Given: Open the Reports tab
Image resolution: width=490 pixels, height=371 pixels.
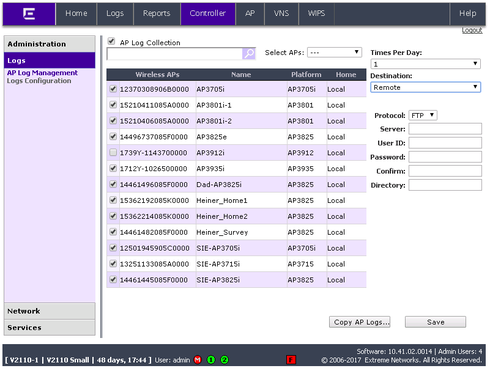Looking at the screenshot, I should [157, 14].
